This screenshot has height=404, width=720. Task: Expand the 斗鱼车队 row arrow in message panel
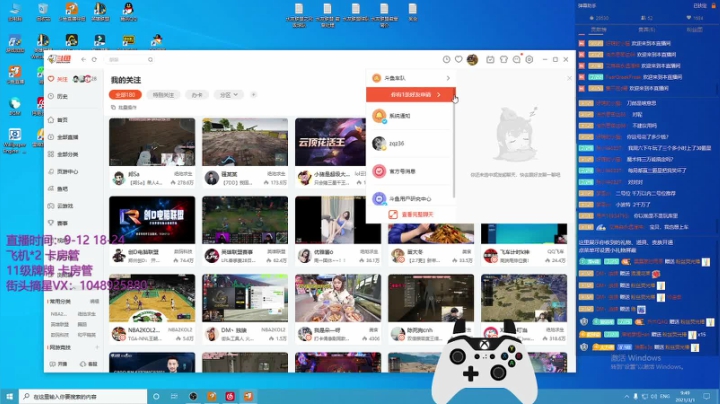448,78
